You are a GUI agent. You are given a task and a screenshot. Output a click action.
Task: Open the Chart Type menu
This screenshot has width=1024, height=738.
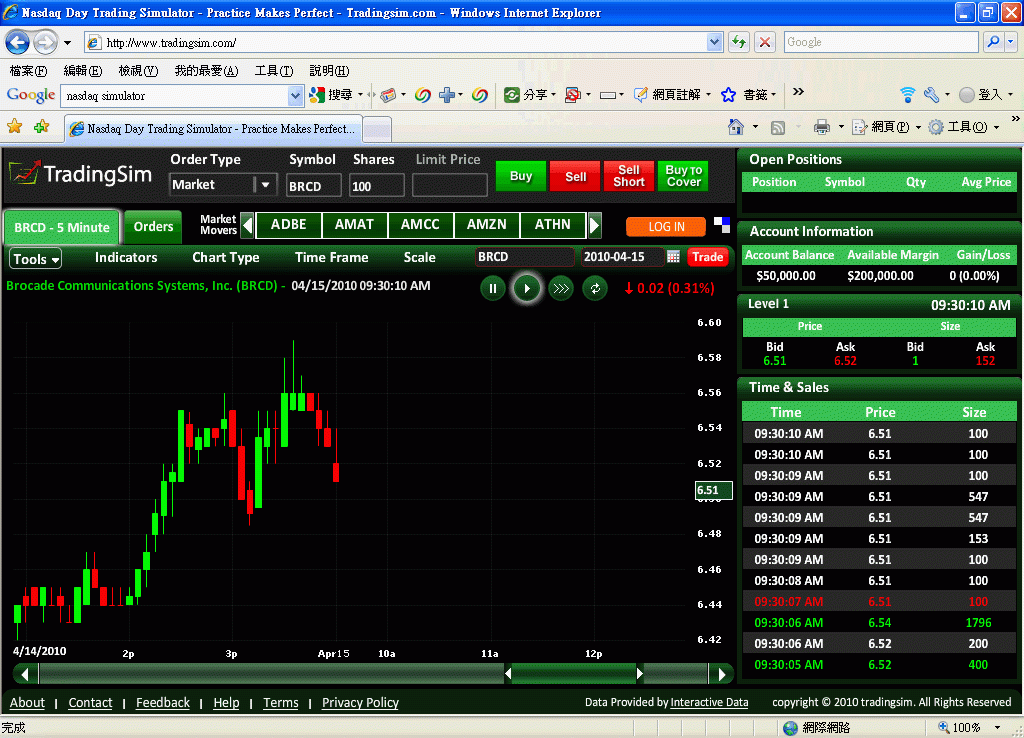point(226,257)
